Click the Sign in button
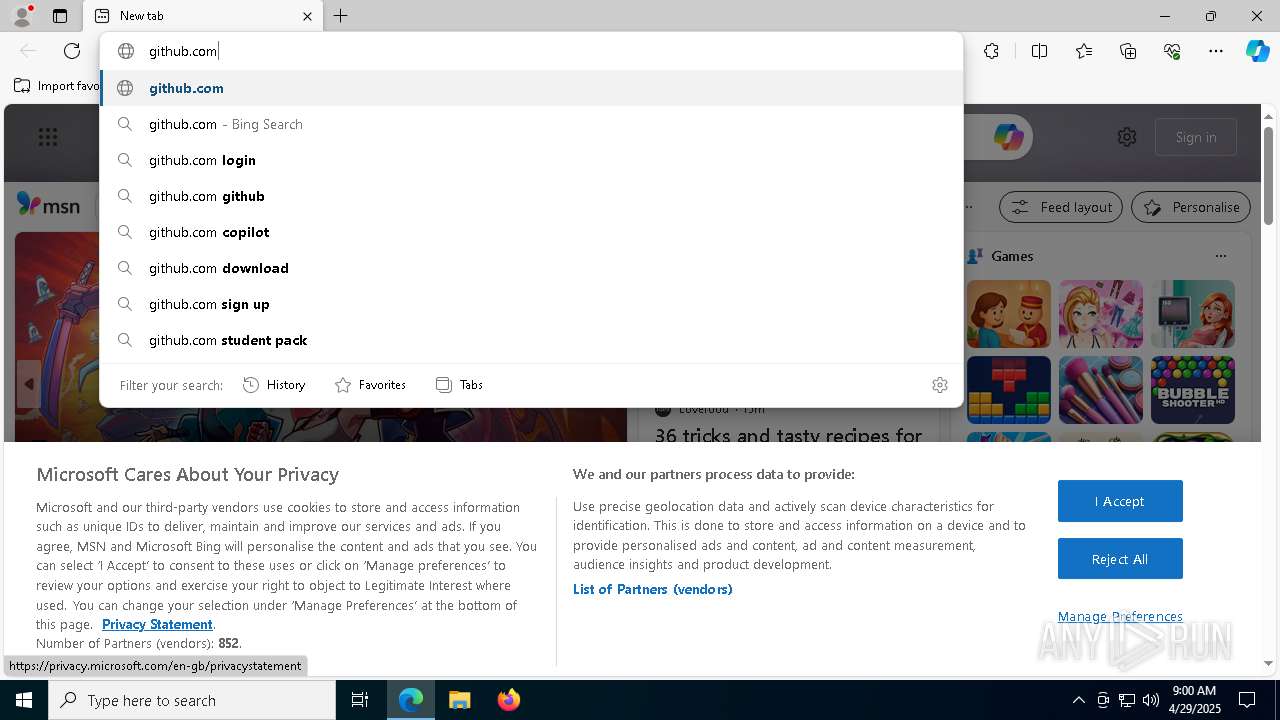The height and width of the screenshot is (720, 1280). pyautogui.click(x=1196, y=137)
